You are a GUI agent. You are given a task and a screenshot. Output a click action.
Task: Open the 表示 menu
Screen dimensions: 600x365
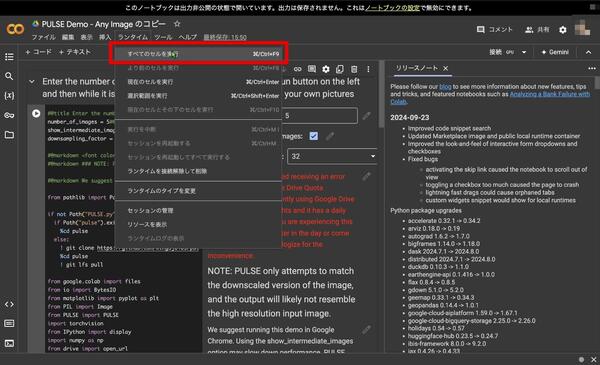click(86, 37)
